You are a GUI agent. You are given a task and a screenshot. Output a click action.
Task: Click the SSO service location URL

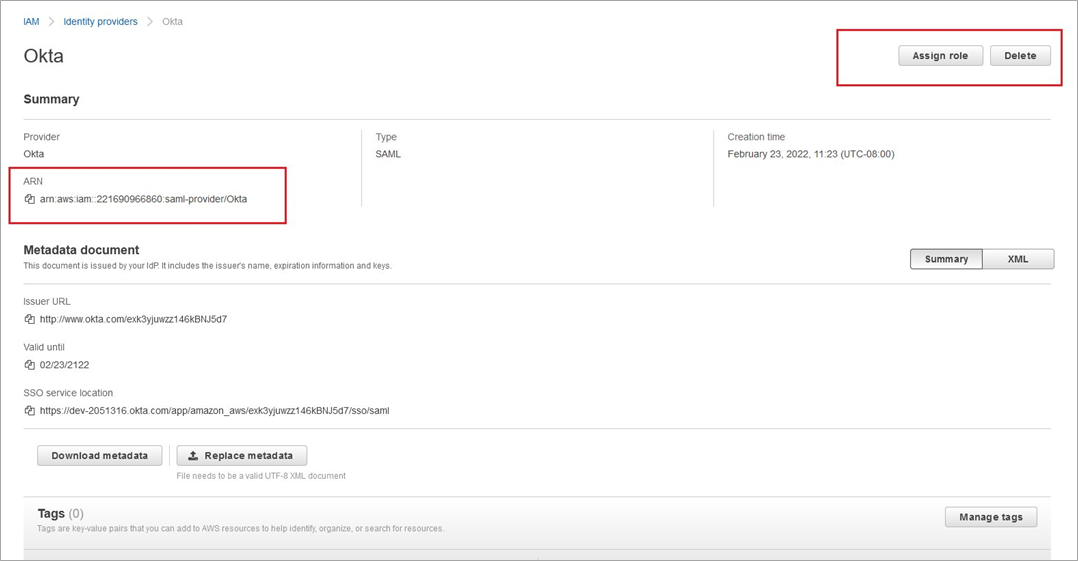(214, 411)
